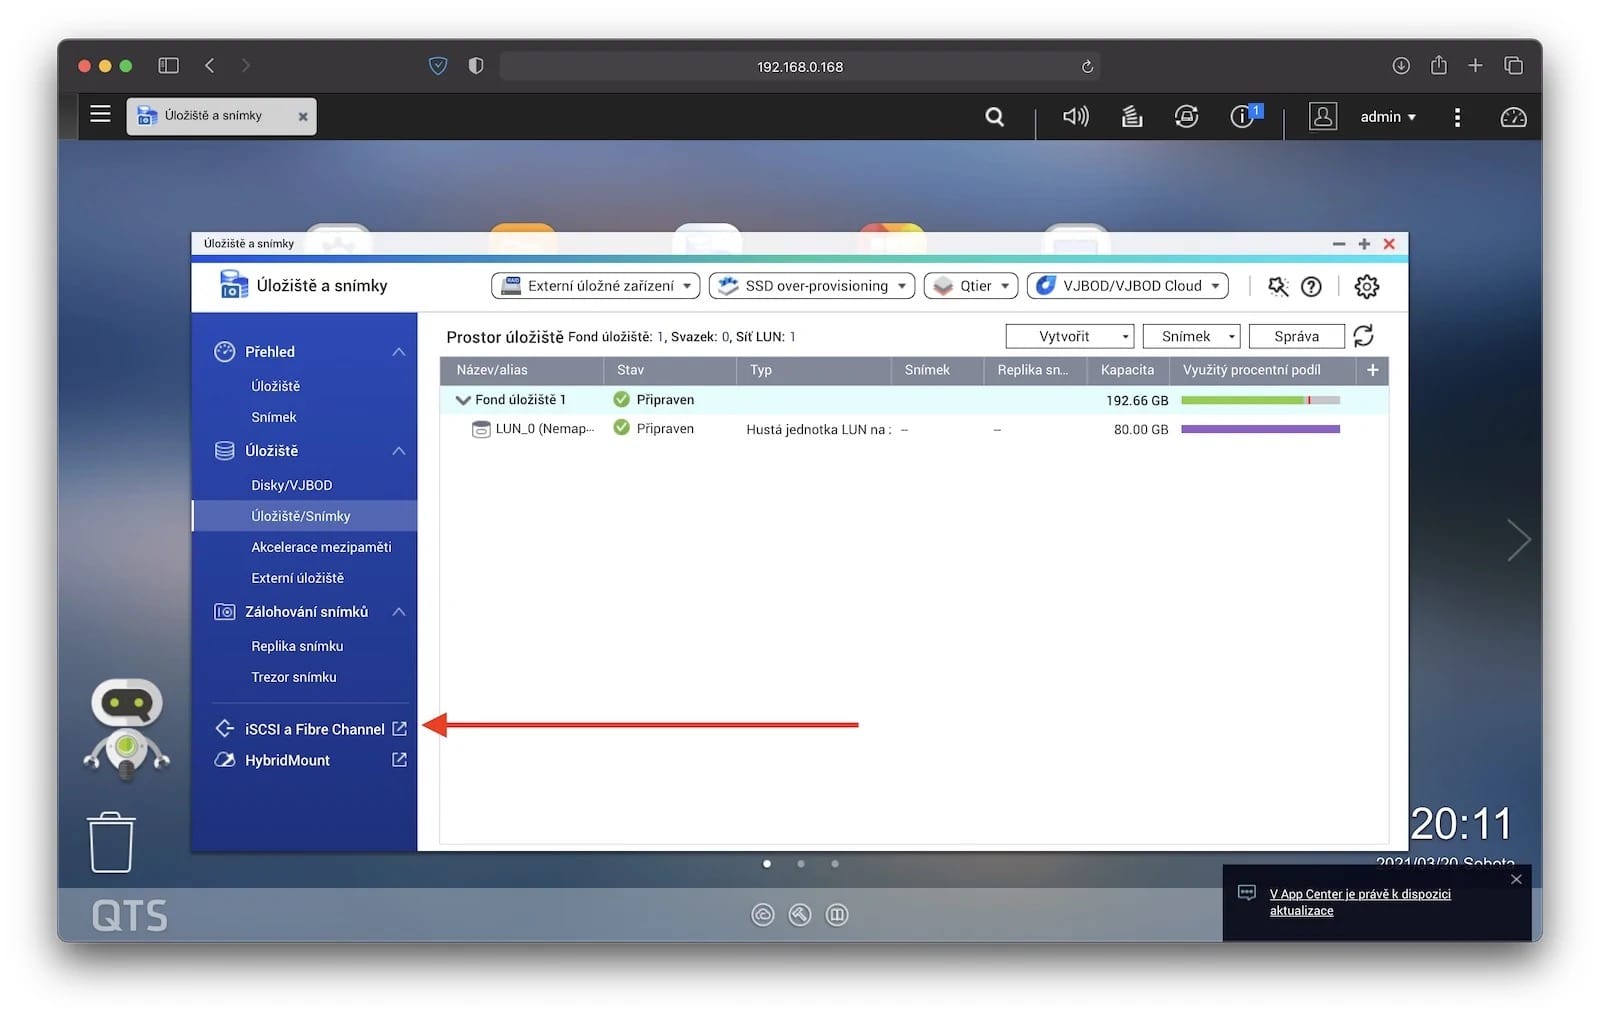Screen dimensions: 1600x1018
Task: Collapse the Fond úložiště 1 tree row
Action: (463, 400)
